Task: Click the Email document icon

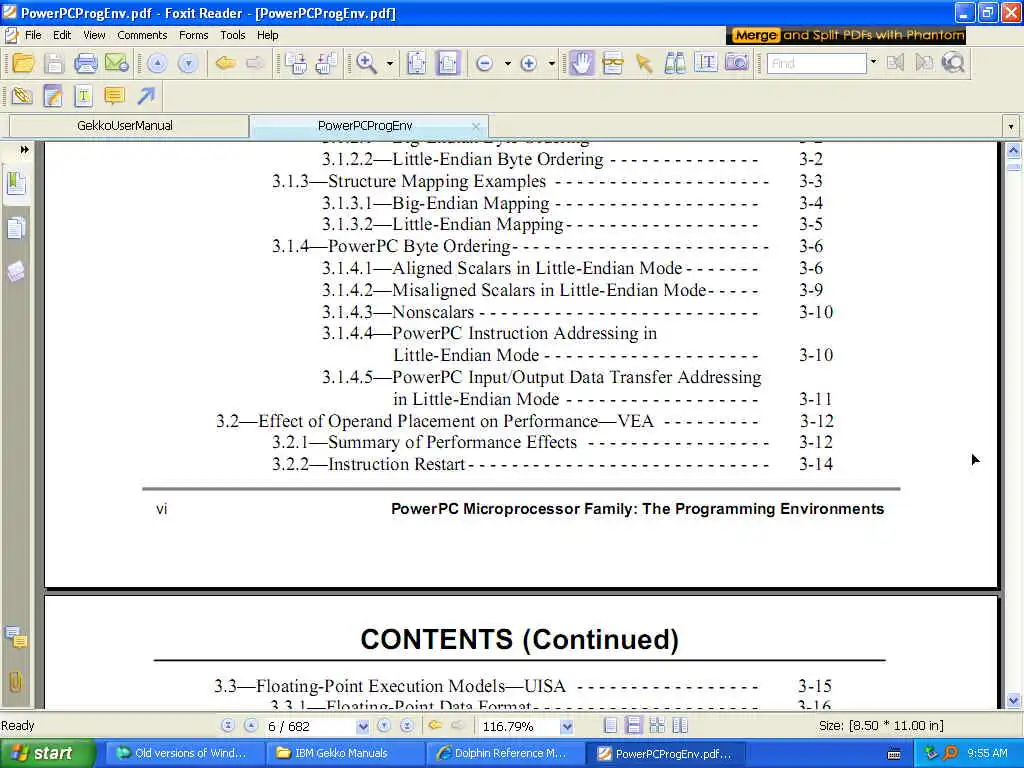Action: click(x=116, y=63)
